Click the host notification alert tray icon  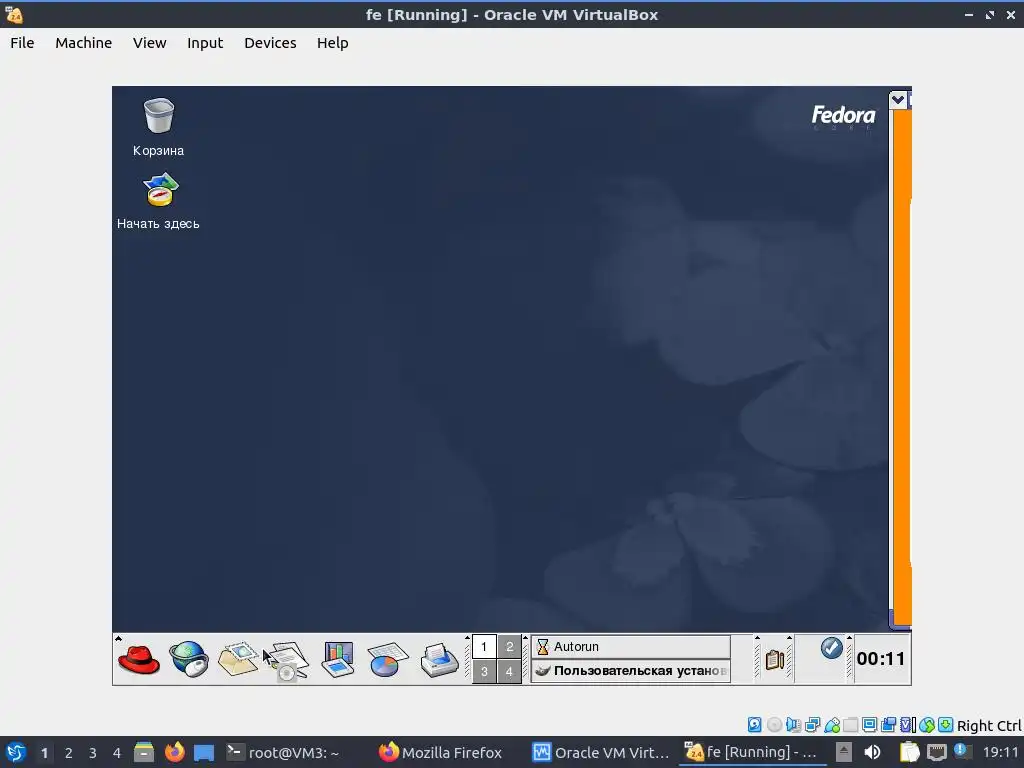click(963, 751)
